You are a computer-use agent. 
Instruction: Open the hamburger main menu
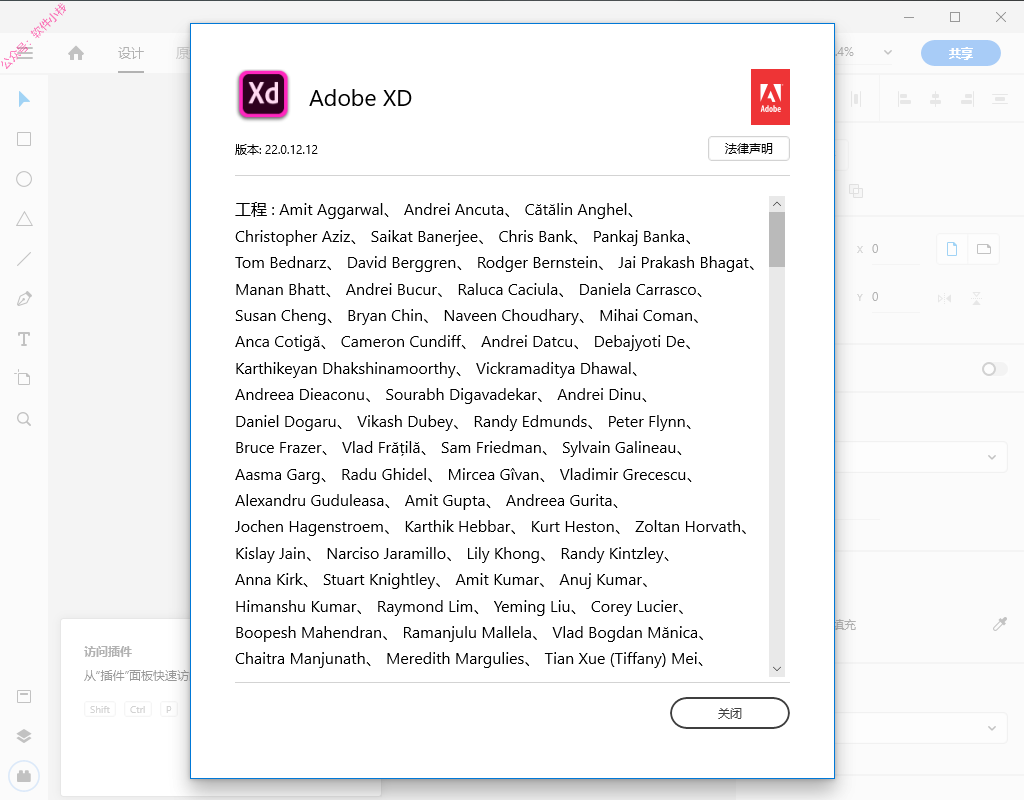coord(24,53)
